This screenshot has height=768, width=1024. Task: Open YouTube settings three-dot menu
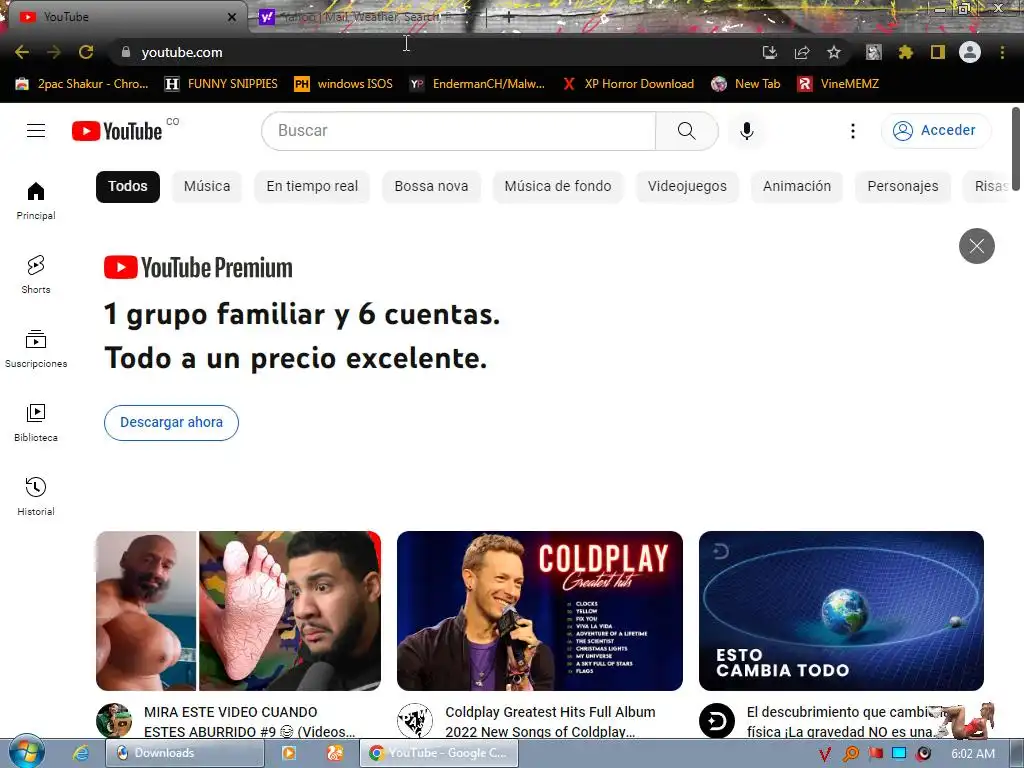point(852,131)
